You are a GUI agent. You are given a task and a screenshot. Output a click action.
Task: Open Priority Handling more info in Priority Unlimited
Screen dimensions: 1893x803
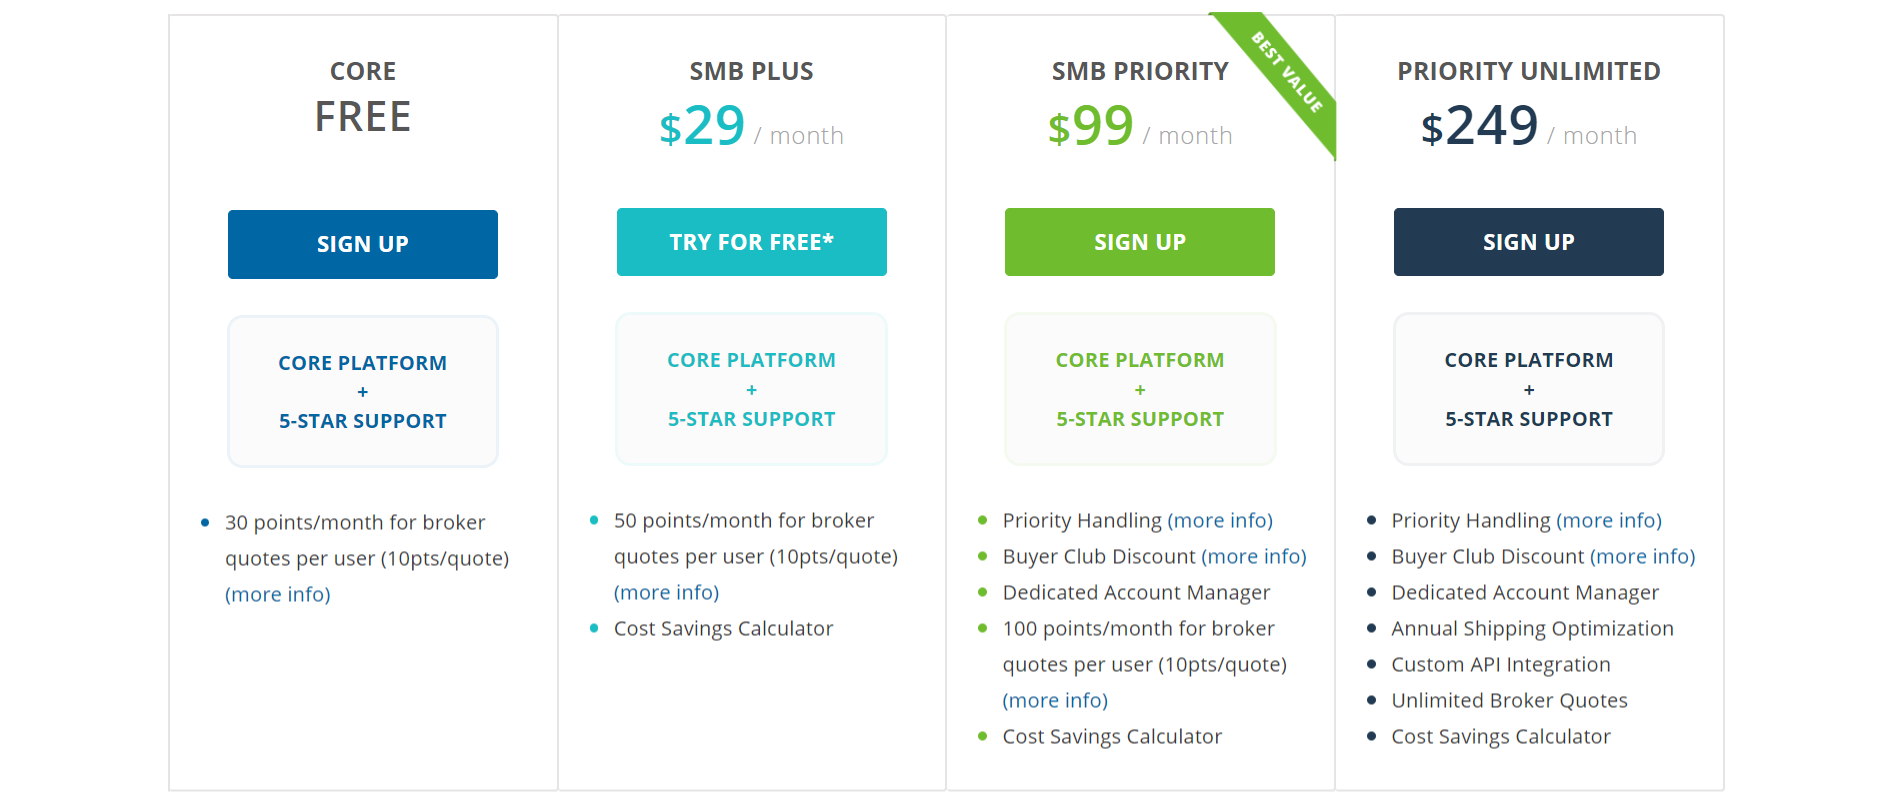(x=1608, y=520)
